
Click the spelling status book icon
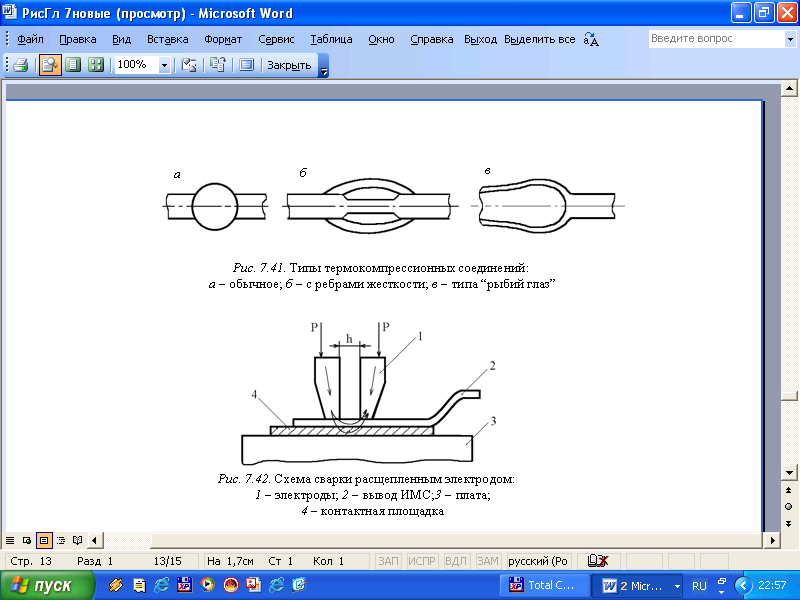tap(597, 561)
